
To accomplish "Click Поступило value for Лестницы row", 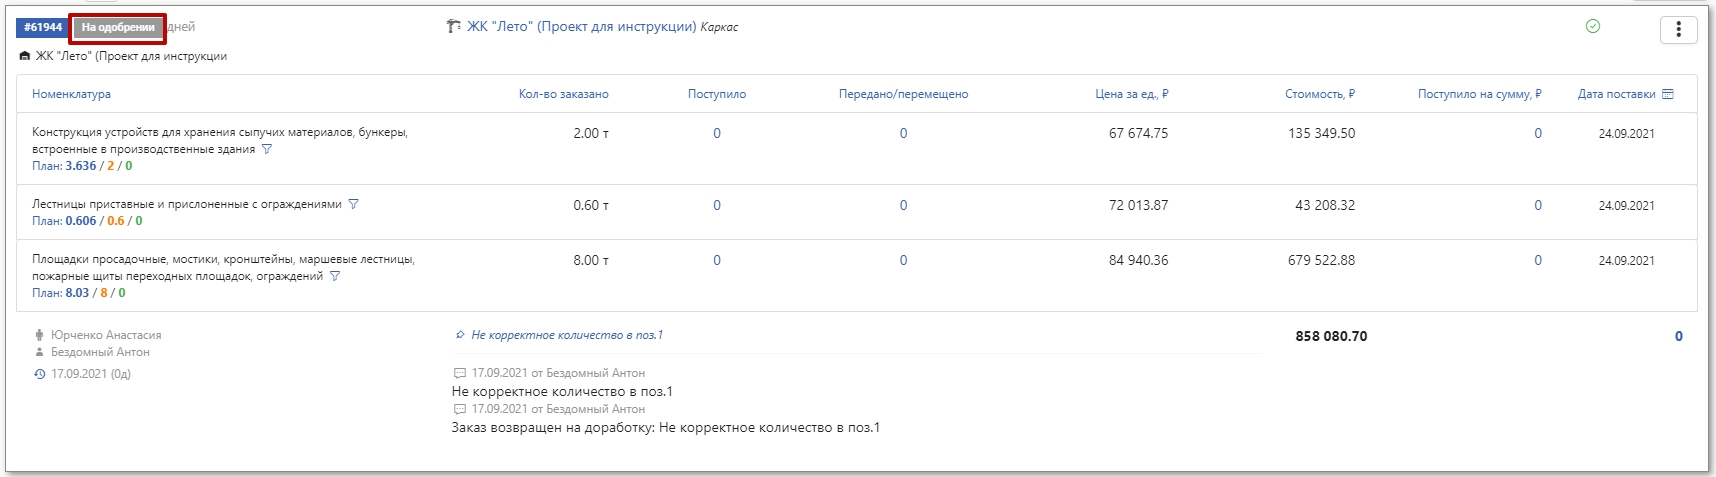I will [x=716, y=205].
